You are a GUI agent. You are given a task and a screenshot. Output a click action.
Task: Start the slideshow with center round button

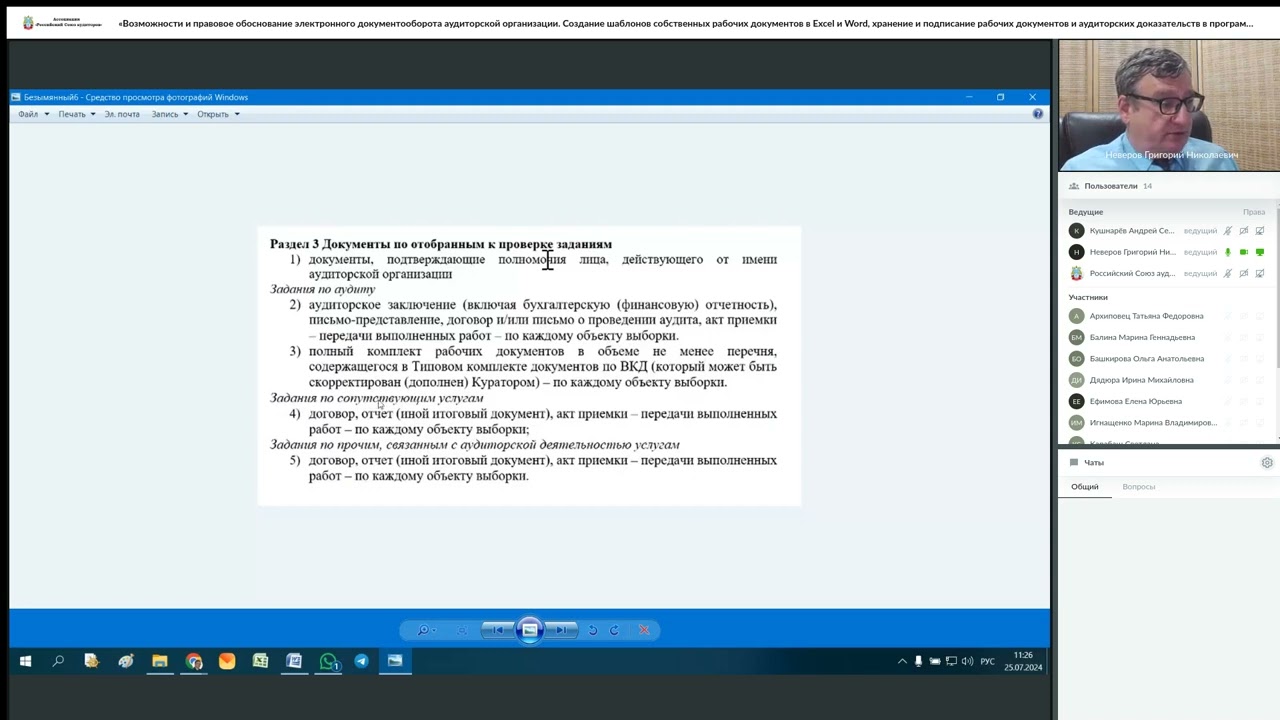pos(530,630)
